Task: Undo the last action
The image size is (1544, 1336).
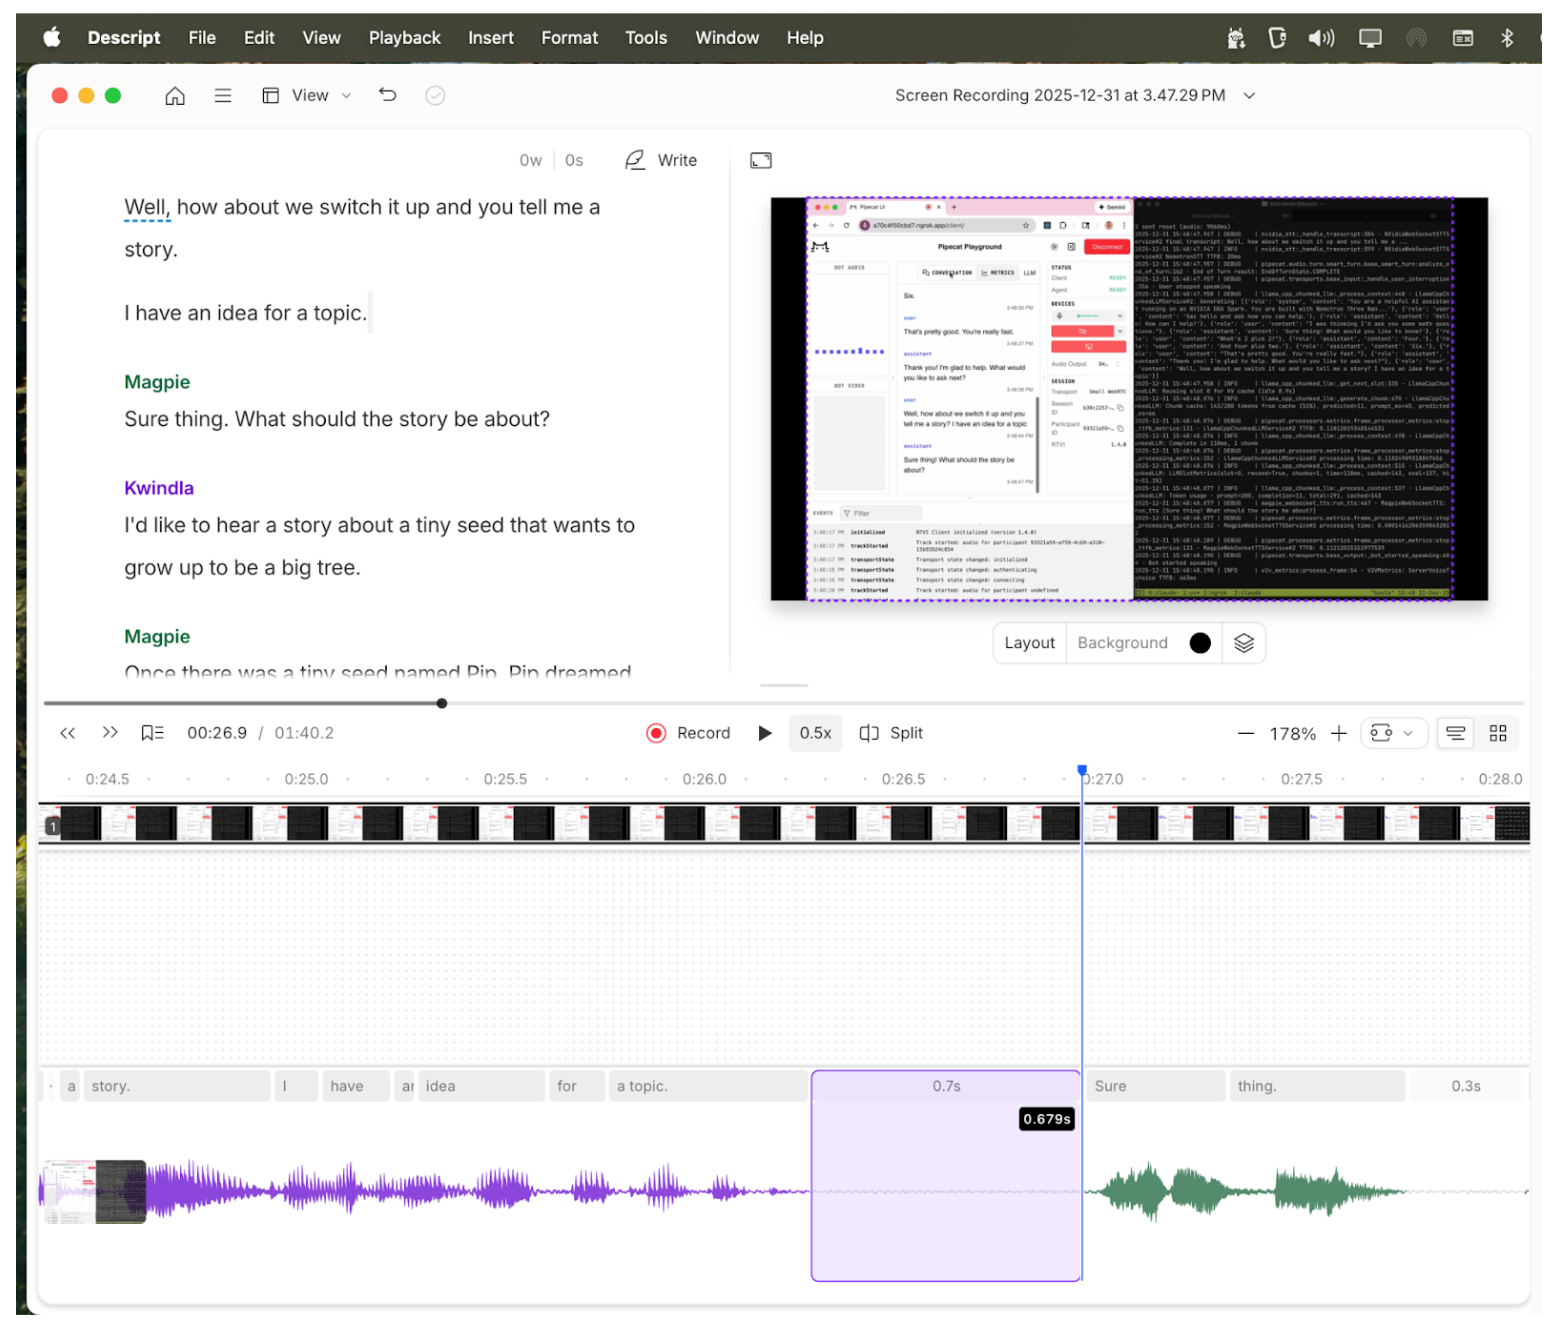Action: coord(388,95)
